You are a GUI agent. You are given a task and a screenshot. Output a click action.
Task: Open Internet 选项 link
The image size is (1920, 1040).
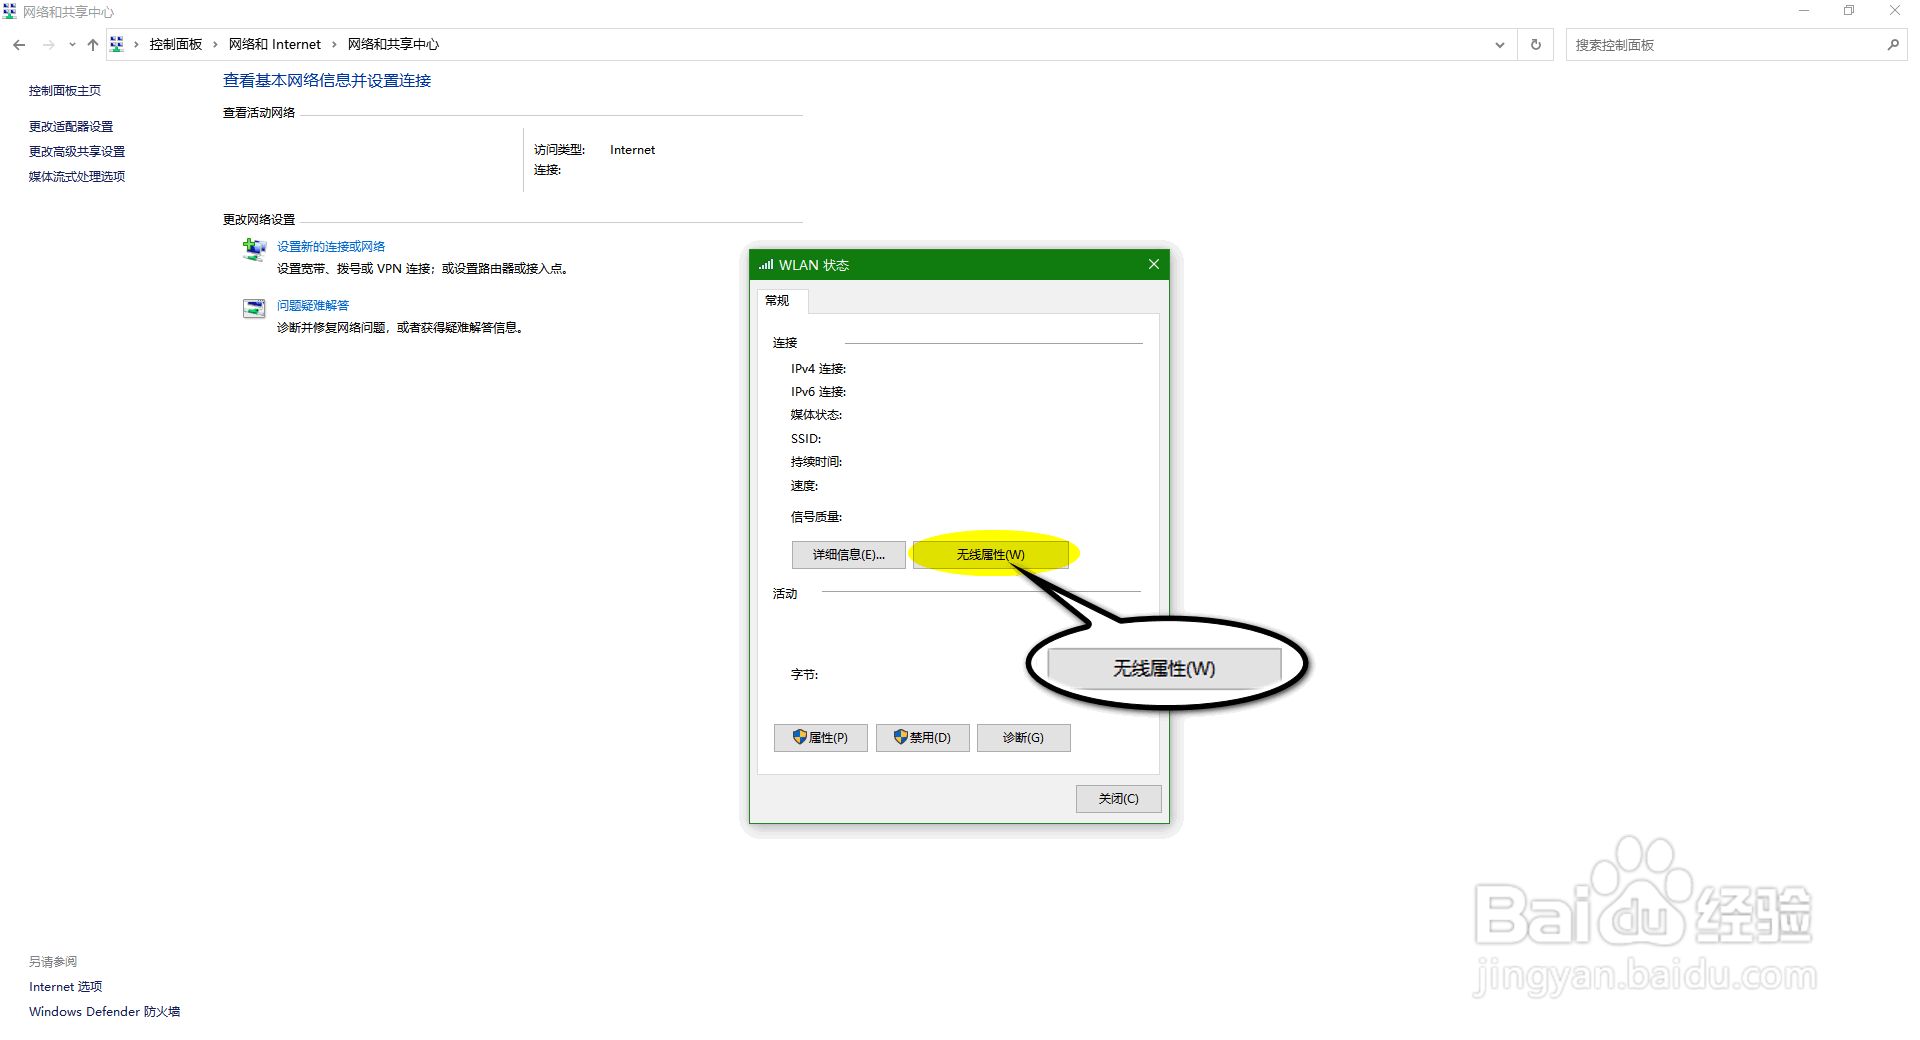pos(66,986)
